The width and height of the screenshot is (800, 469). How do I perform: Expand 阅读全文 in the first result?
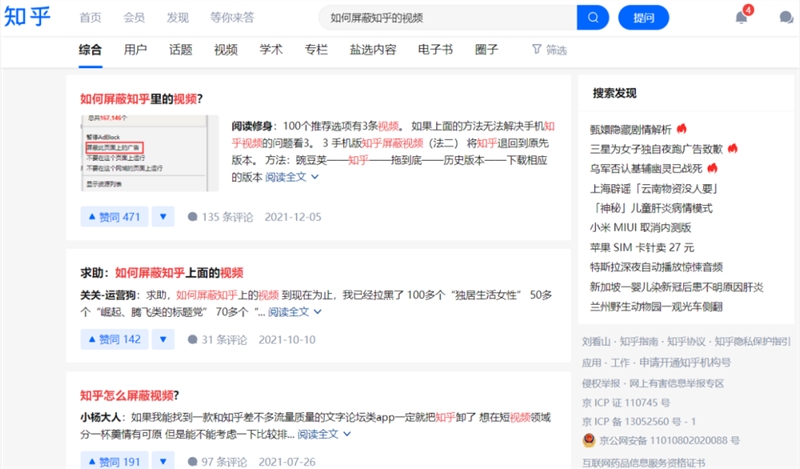pos(292,177)
